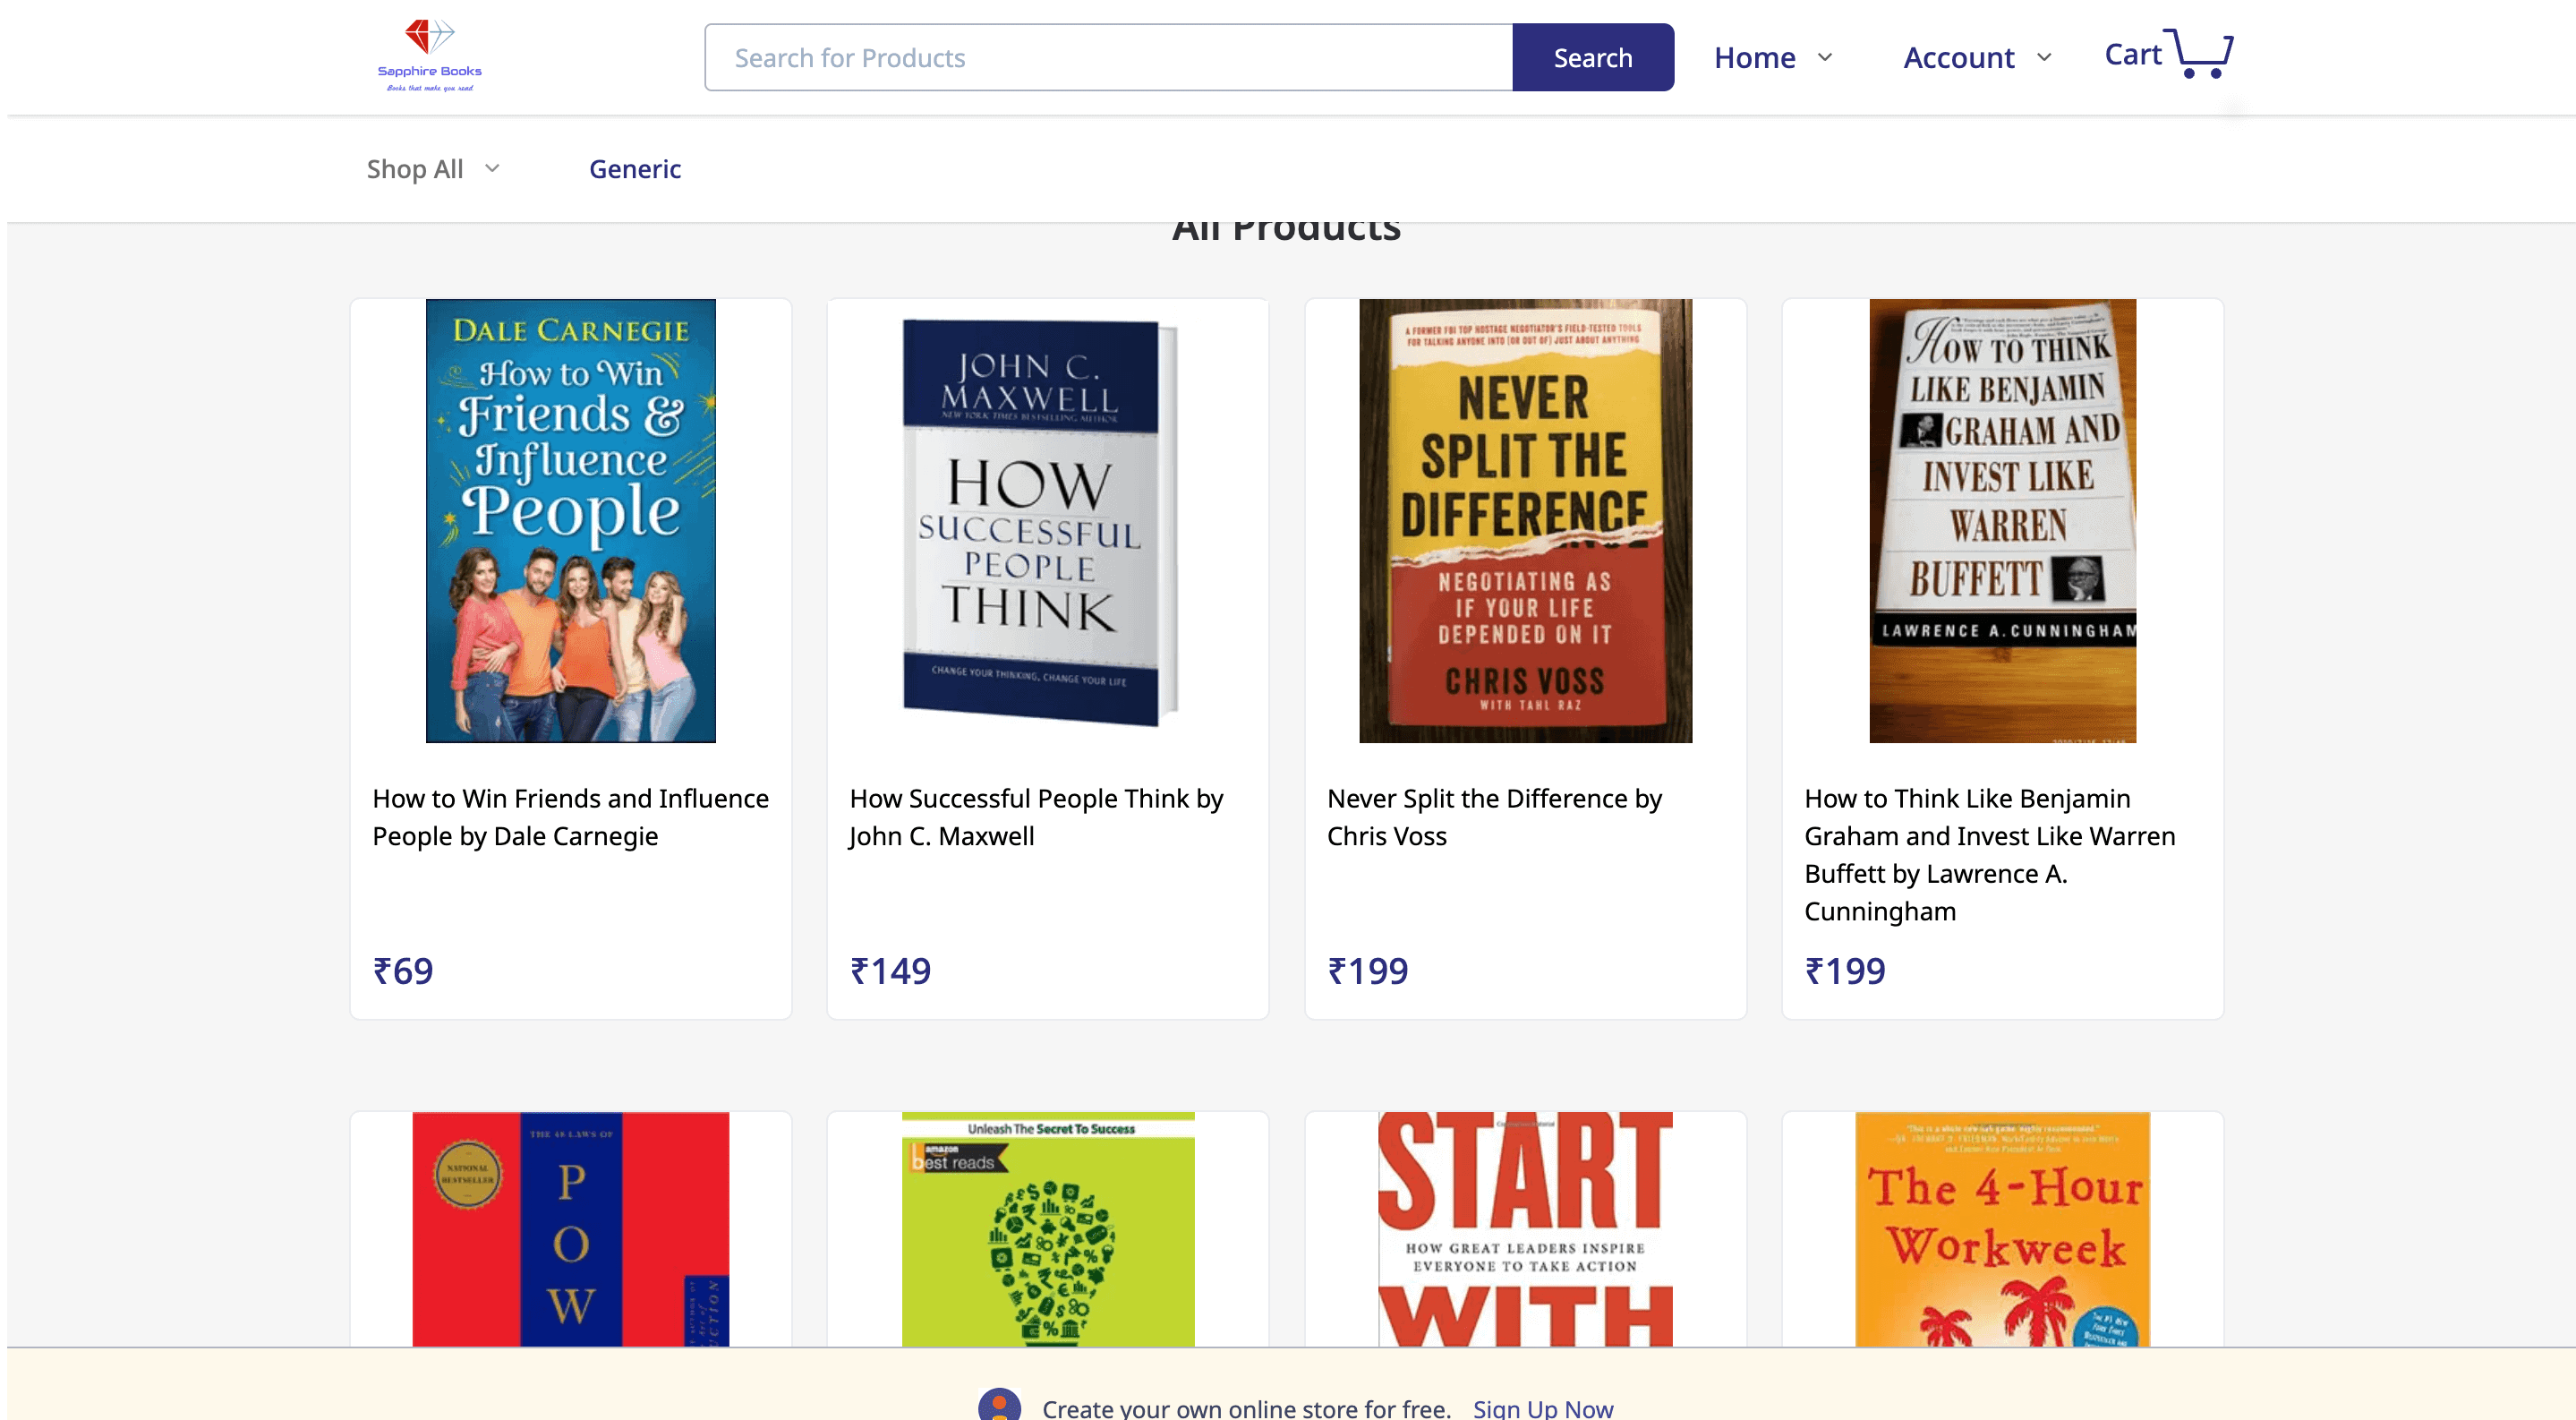This screenshot has height=1420, width=2576.
Task: Click the Sign Up Now link
Action: point(1542,1407)
